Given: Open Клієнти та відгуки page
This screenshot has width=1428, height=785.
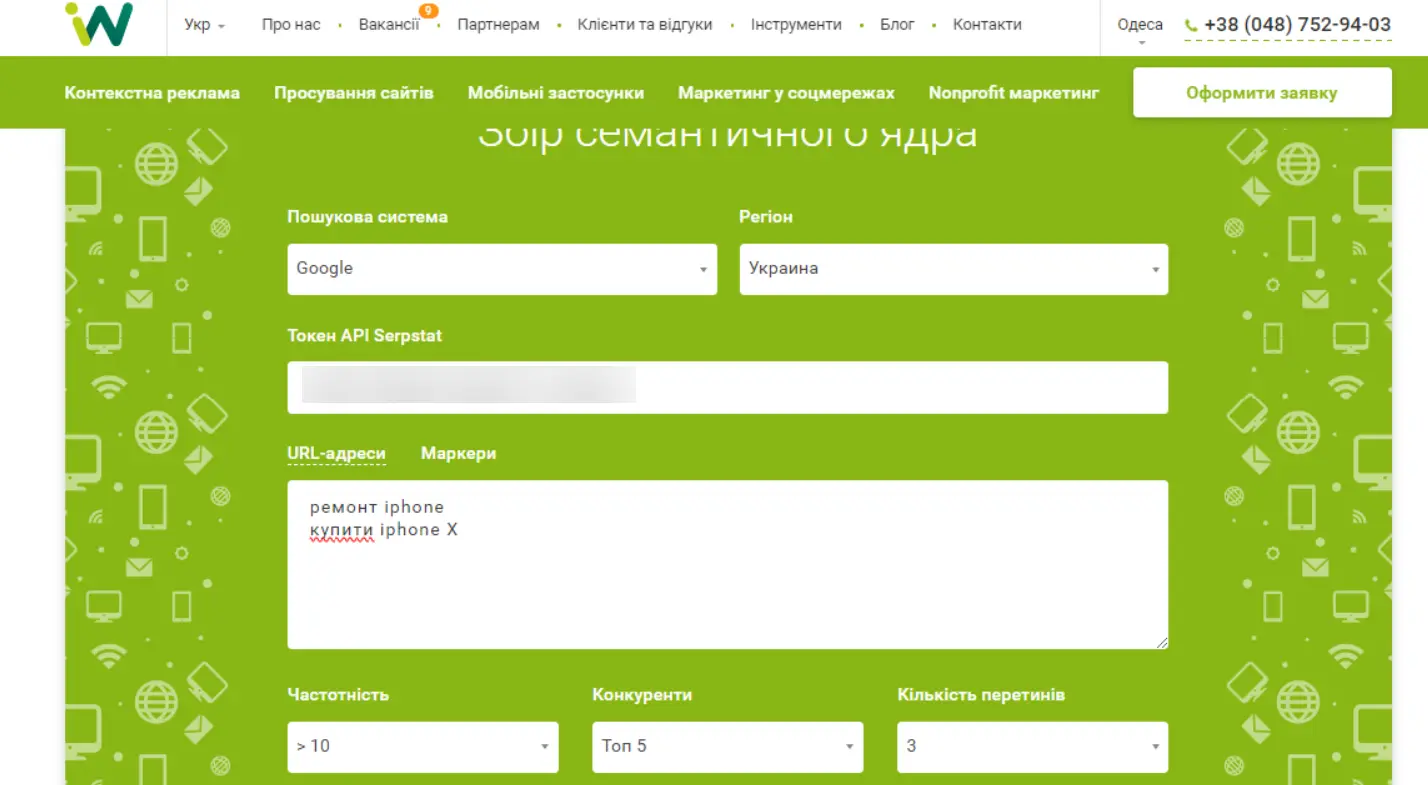Looking at the screenshot, I should (645, 25).
